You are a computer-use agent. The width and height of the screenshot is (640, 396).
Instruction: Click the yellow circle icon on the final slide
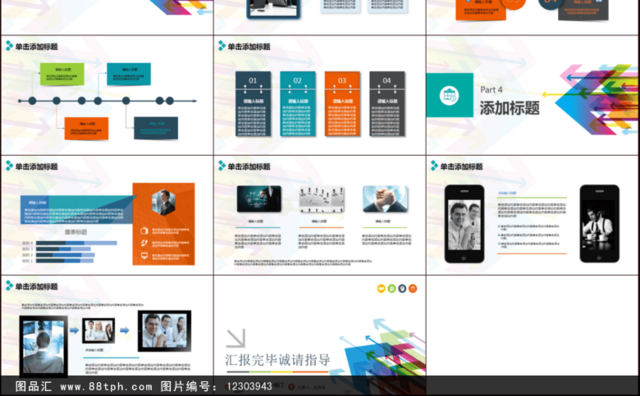(381, 289)
